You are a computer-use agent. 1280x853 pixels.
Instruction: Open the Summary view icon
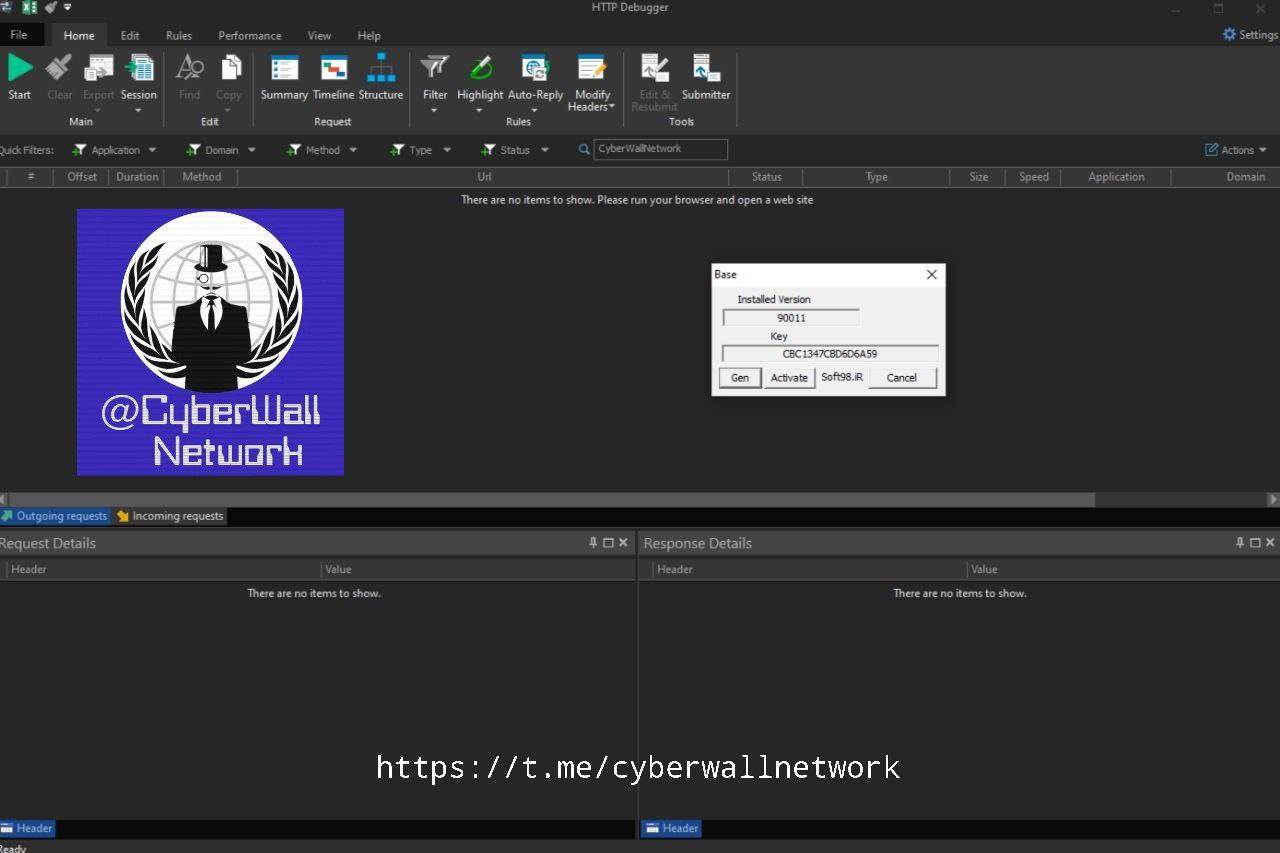point(284,68)
